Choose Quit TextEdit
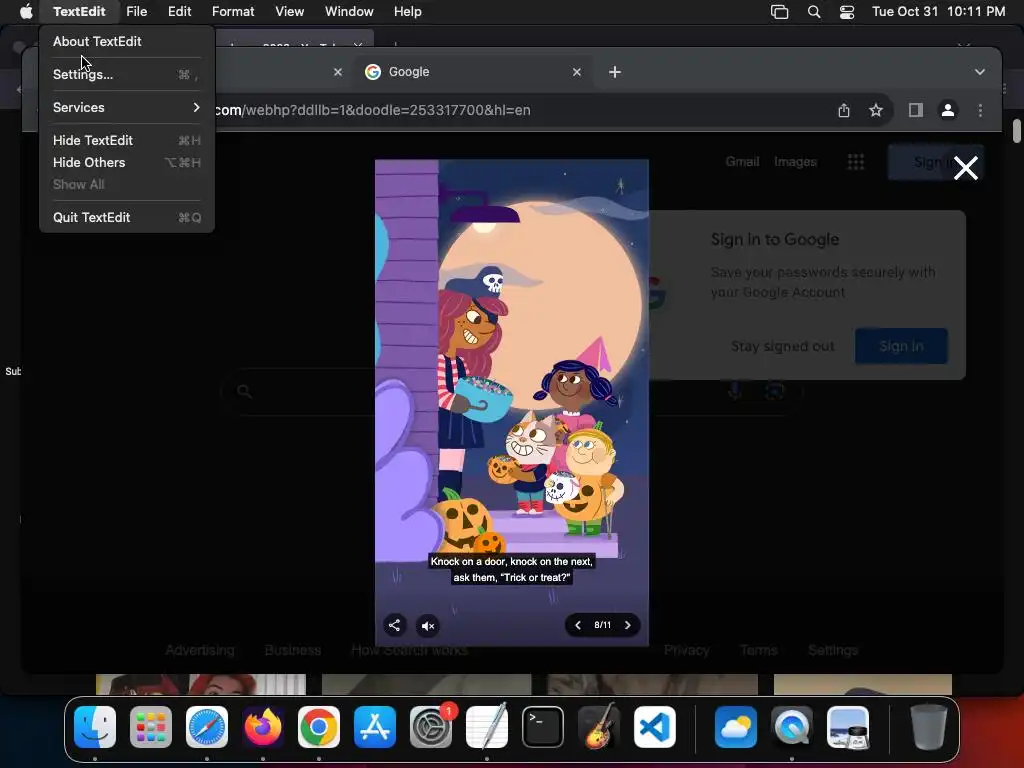This screenshot has width=1024, height=768. [127, 217]
